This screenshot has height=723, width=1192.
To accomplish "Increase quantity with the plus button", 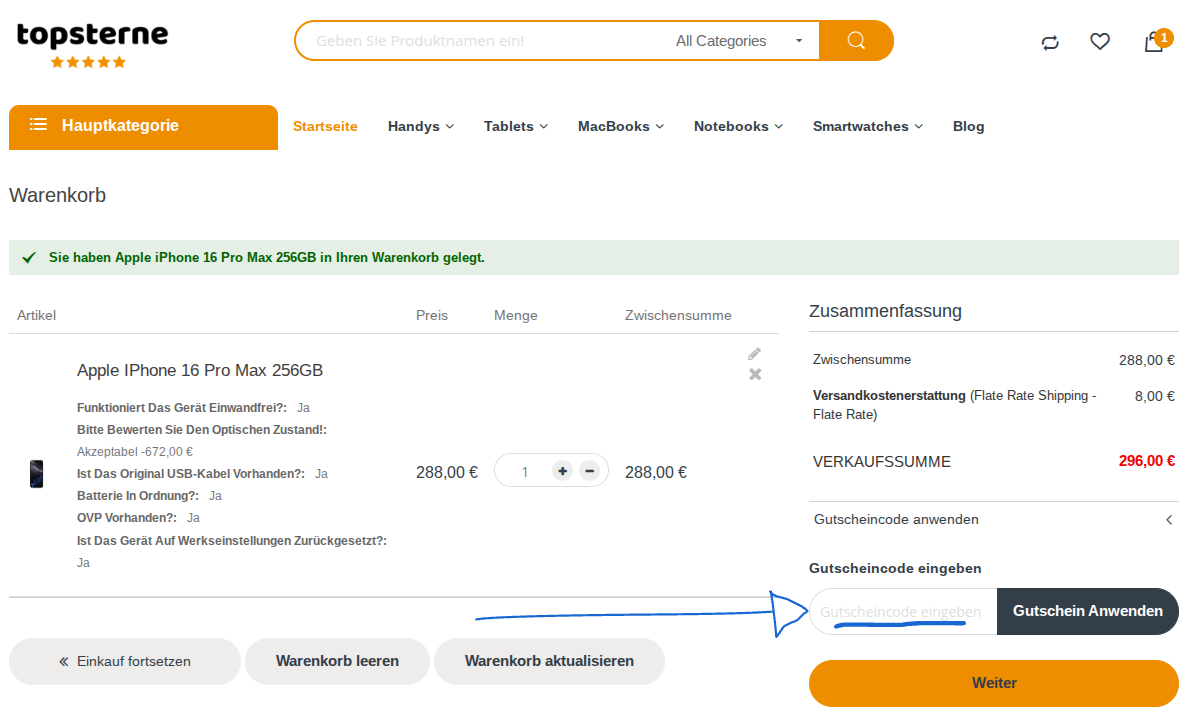I will [562, 471].
